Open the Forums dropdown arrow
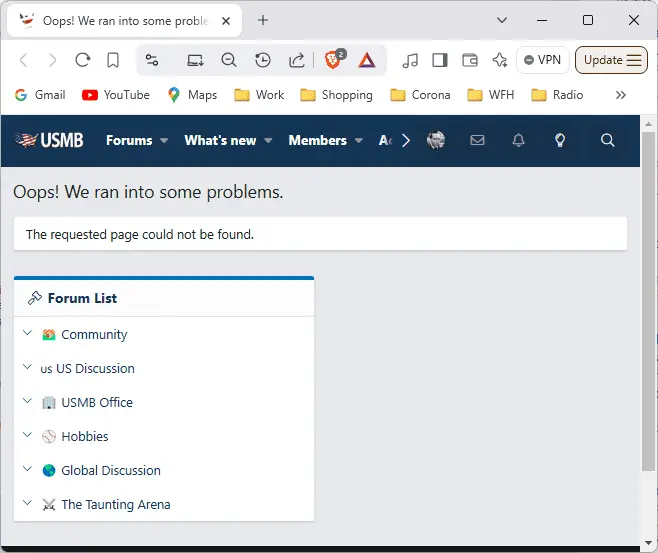The image size is (658, 553). coord(164,141)
